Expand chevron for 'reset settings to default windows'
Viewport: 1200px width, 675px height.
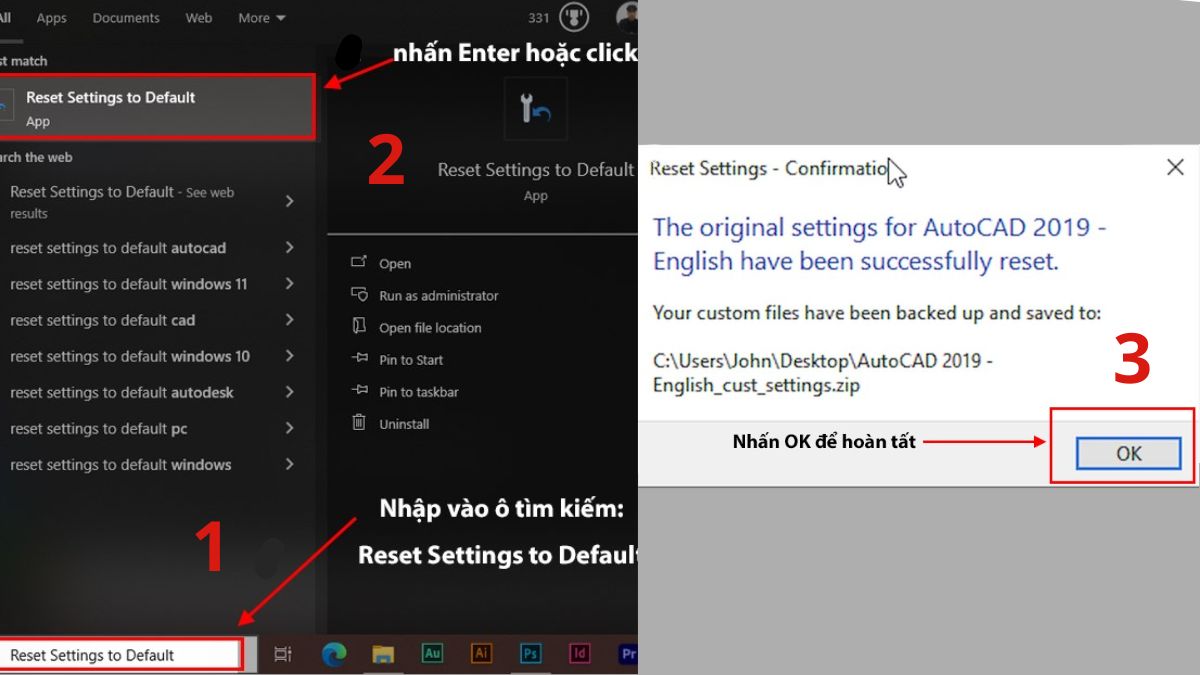point(289,464)
